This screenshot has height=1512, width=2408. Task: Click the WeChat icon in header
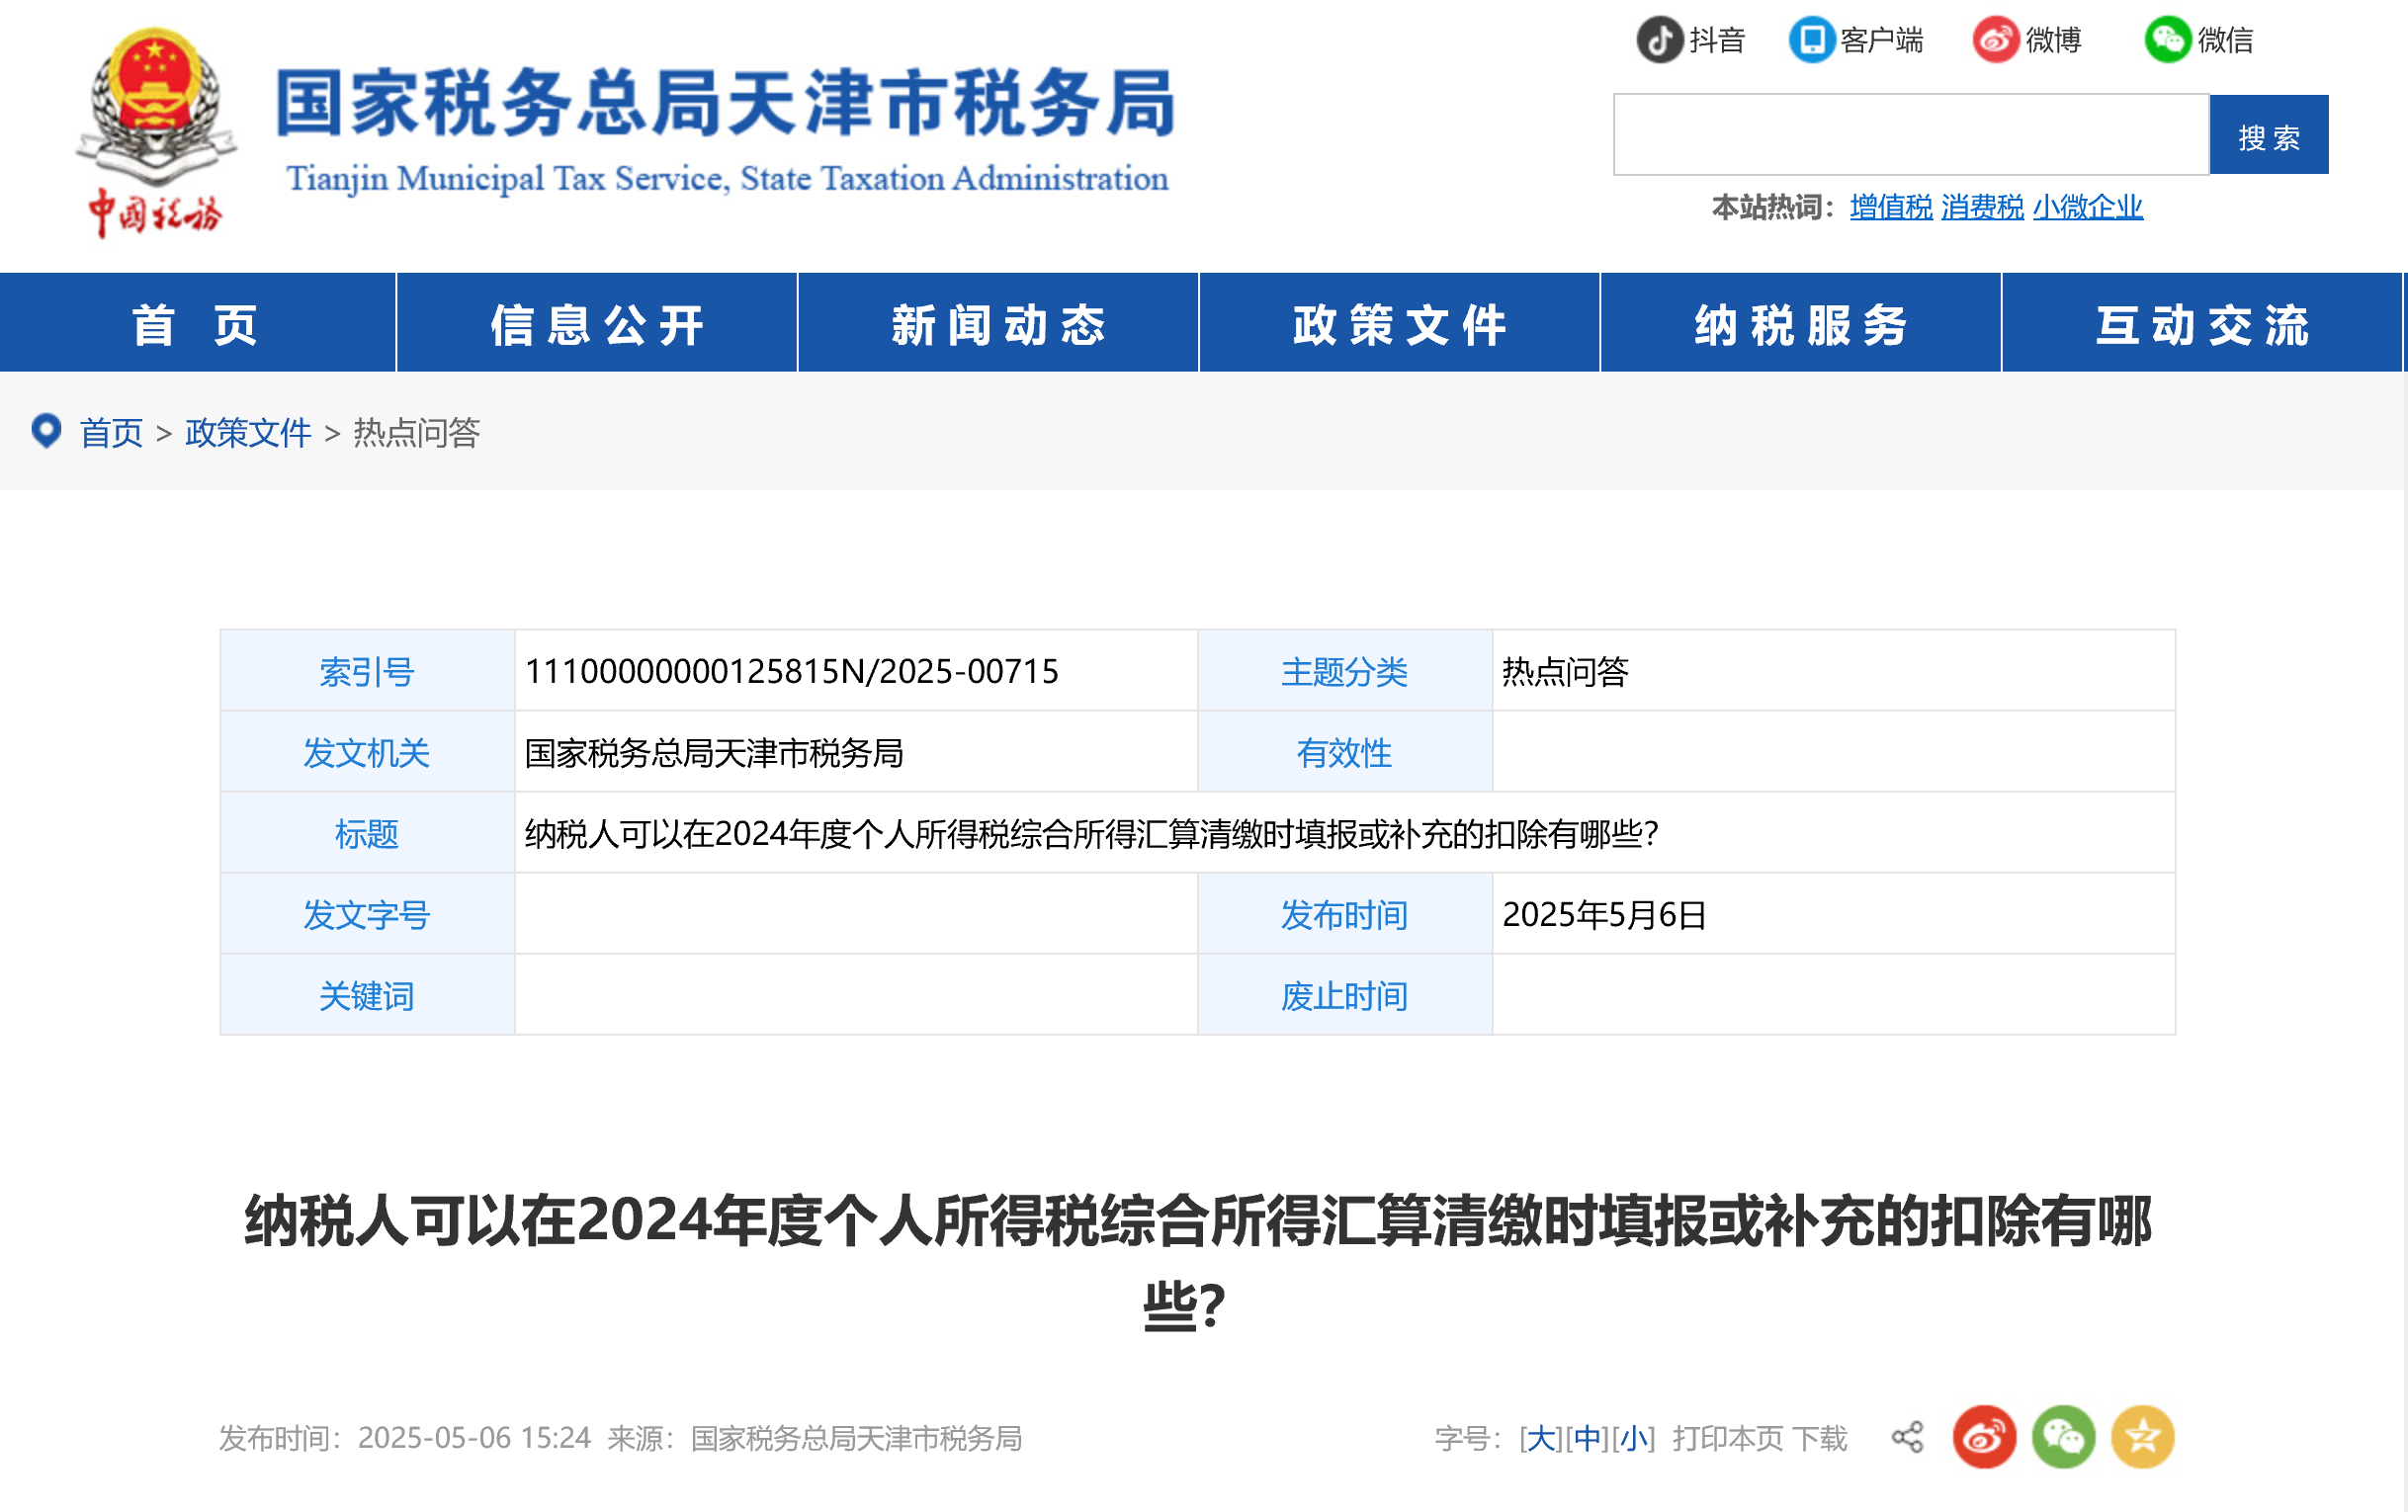click(x=2167, y=40)
